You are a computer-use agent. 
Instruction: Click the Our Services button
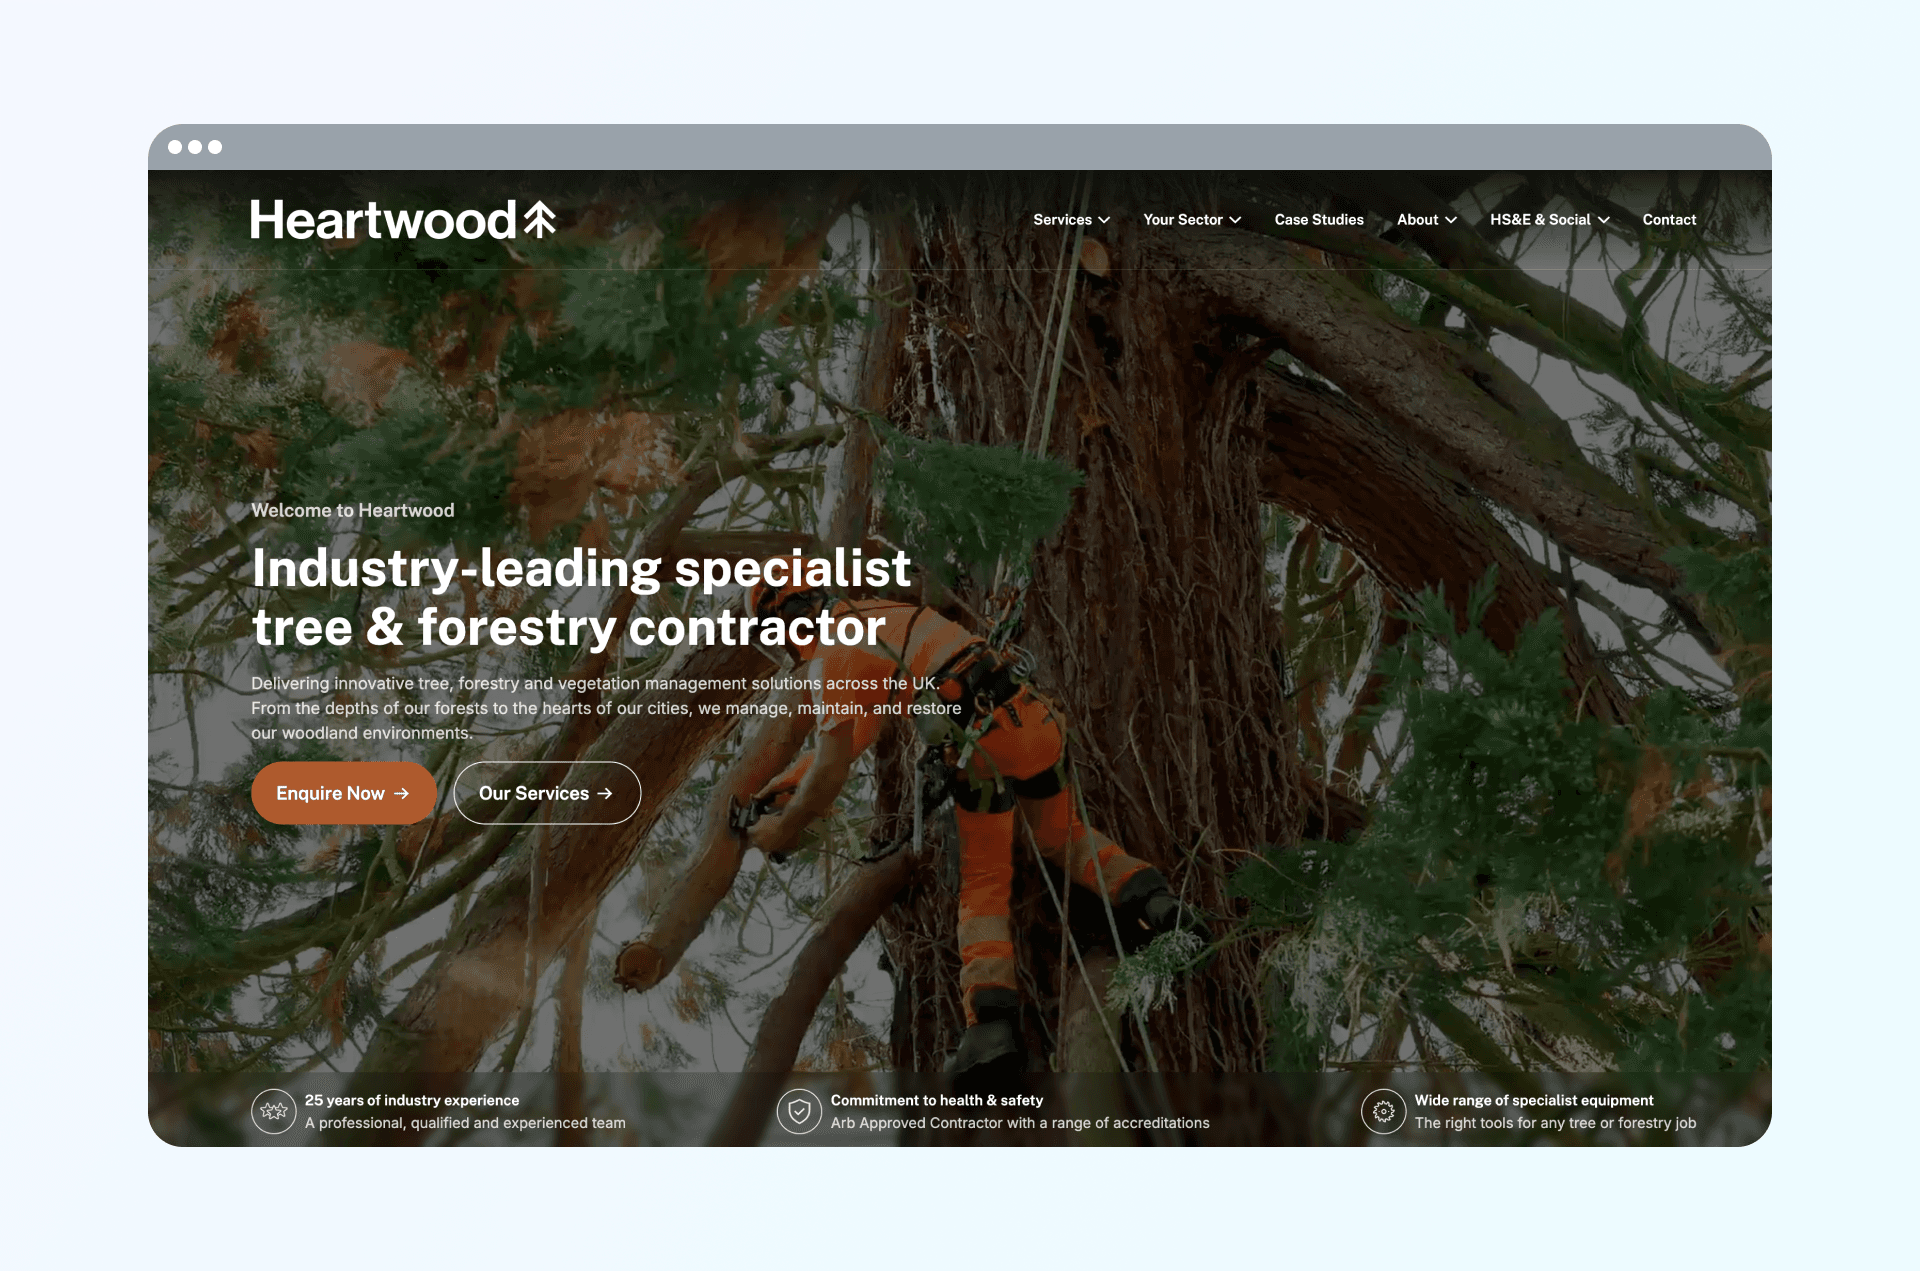tap(547, 793)
